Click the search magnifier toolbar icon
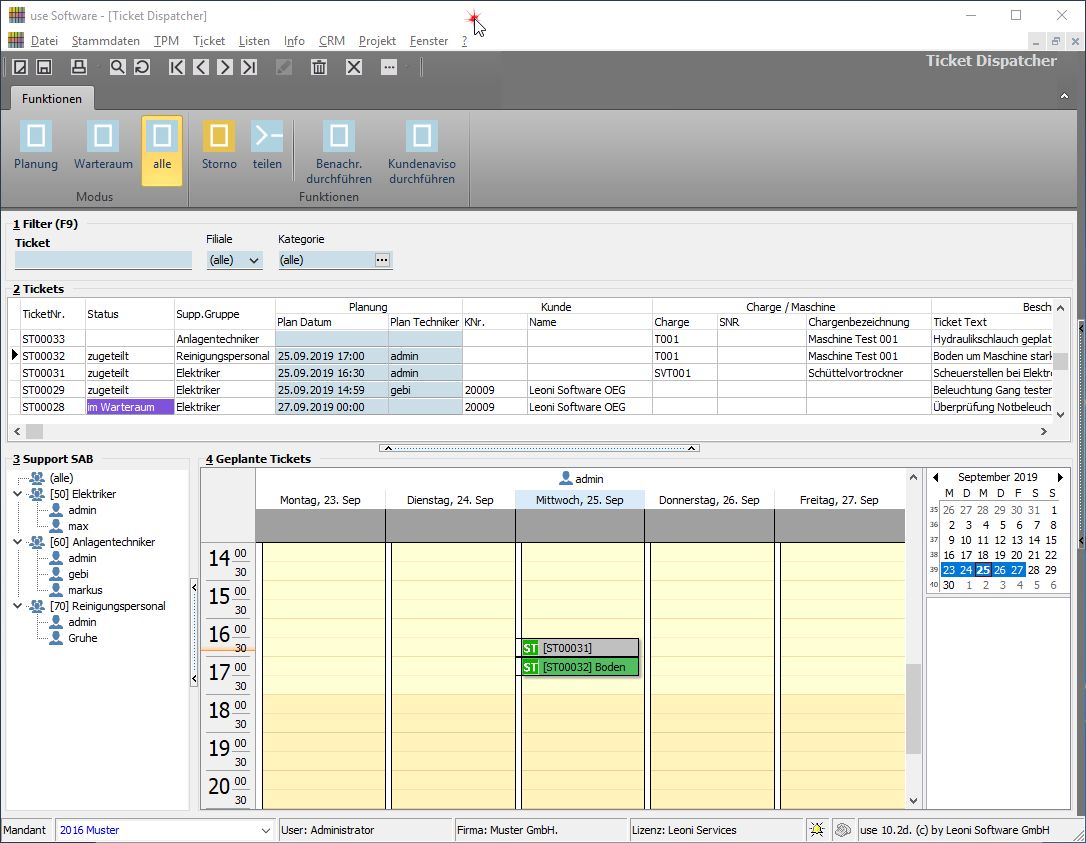 (118, 67)
